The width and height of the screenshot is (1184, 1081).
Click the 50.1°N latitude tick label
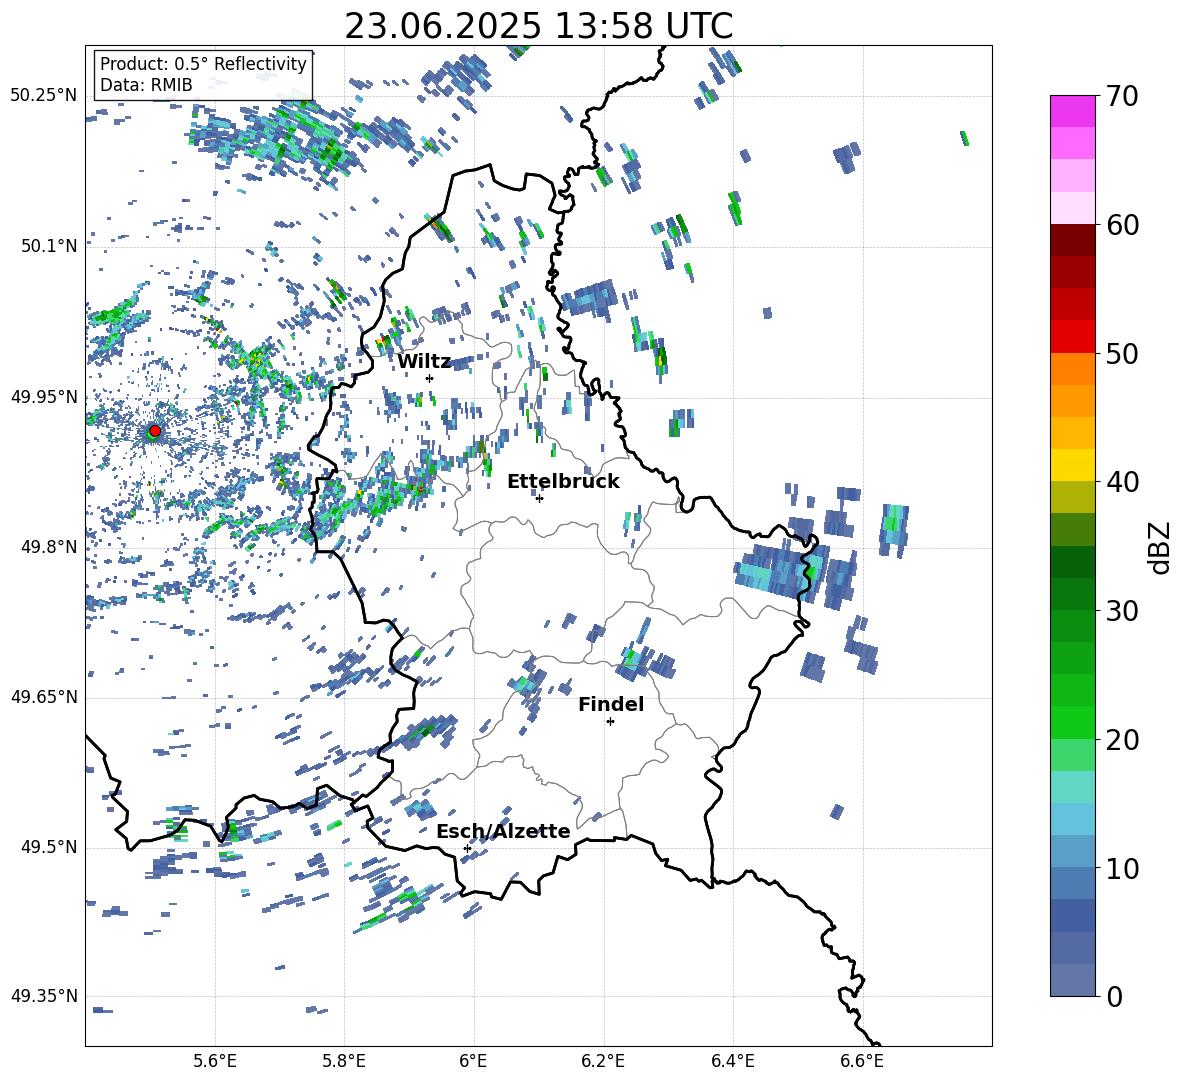[49, 246]
